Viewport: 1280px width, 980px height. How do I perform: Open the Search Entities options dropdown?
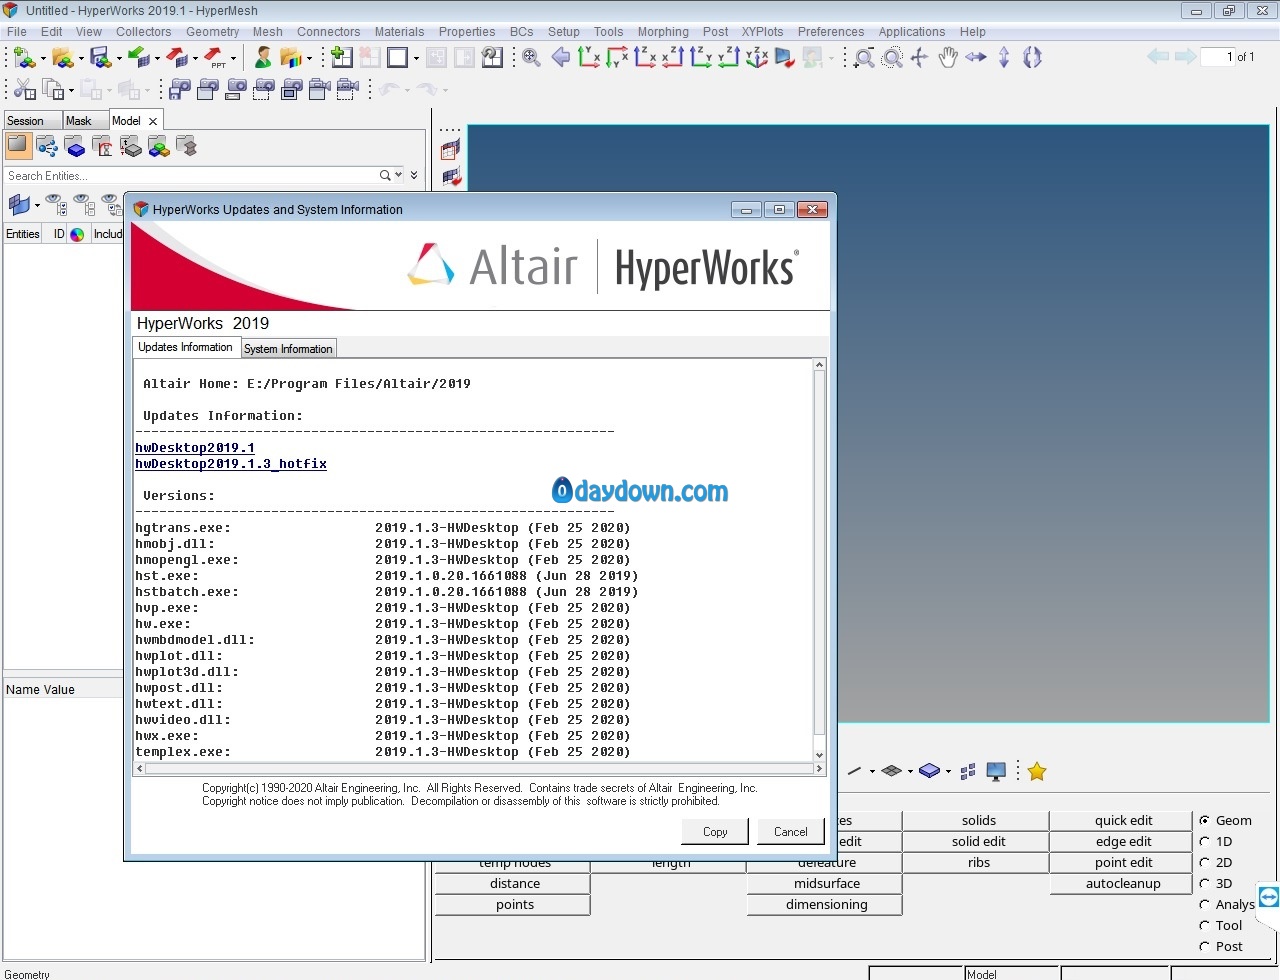[399, 175]
